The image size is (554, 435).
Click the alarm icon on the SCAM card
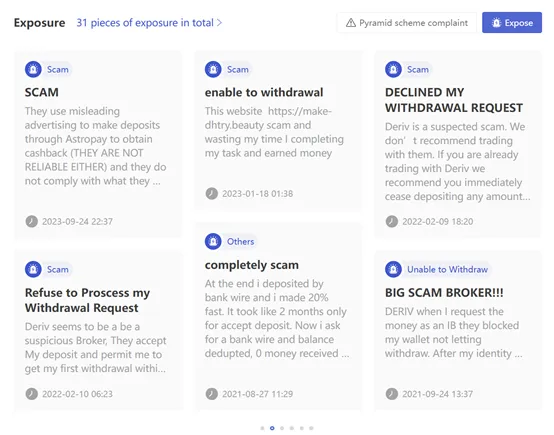(33, 69)
